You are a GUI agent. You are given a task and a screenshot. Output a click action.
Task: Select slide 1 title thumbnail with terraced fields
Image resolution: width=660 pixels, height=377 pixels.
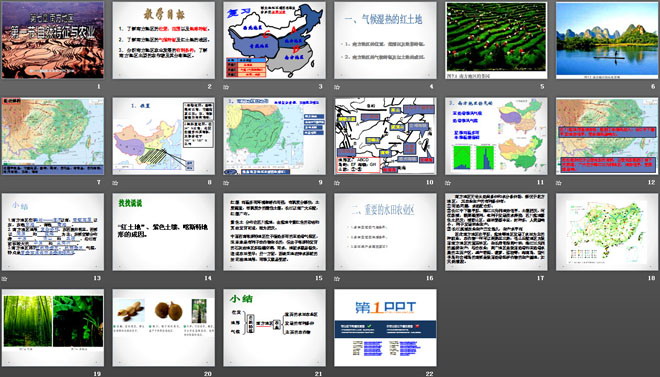(53, 40)
